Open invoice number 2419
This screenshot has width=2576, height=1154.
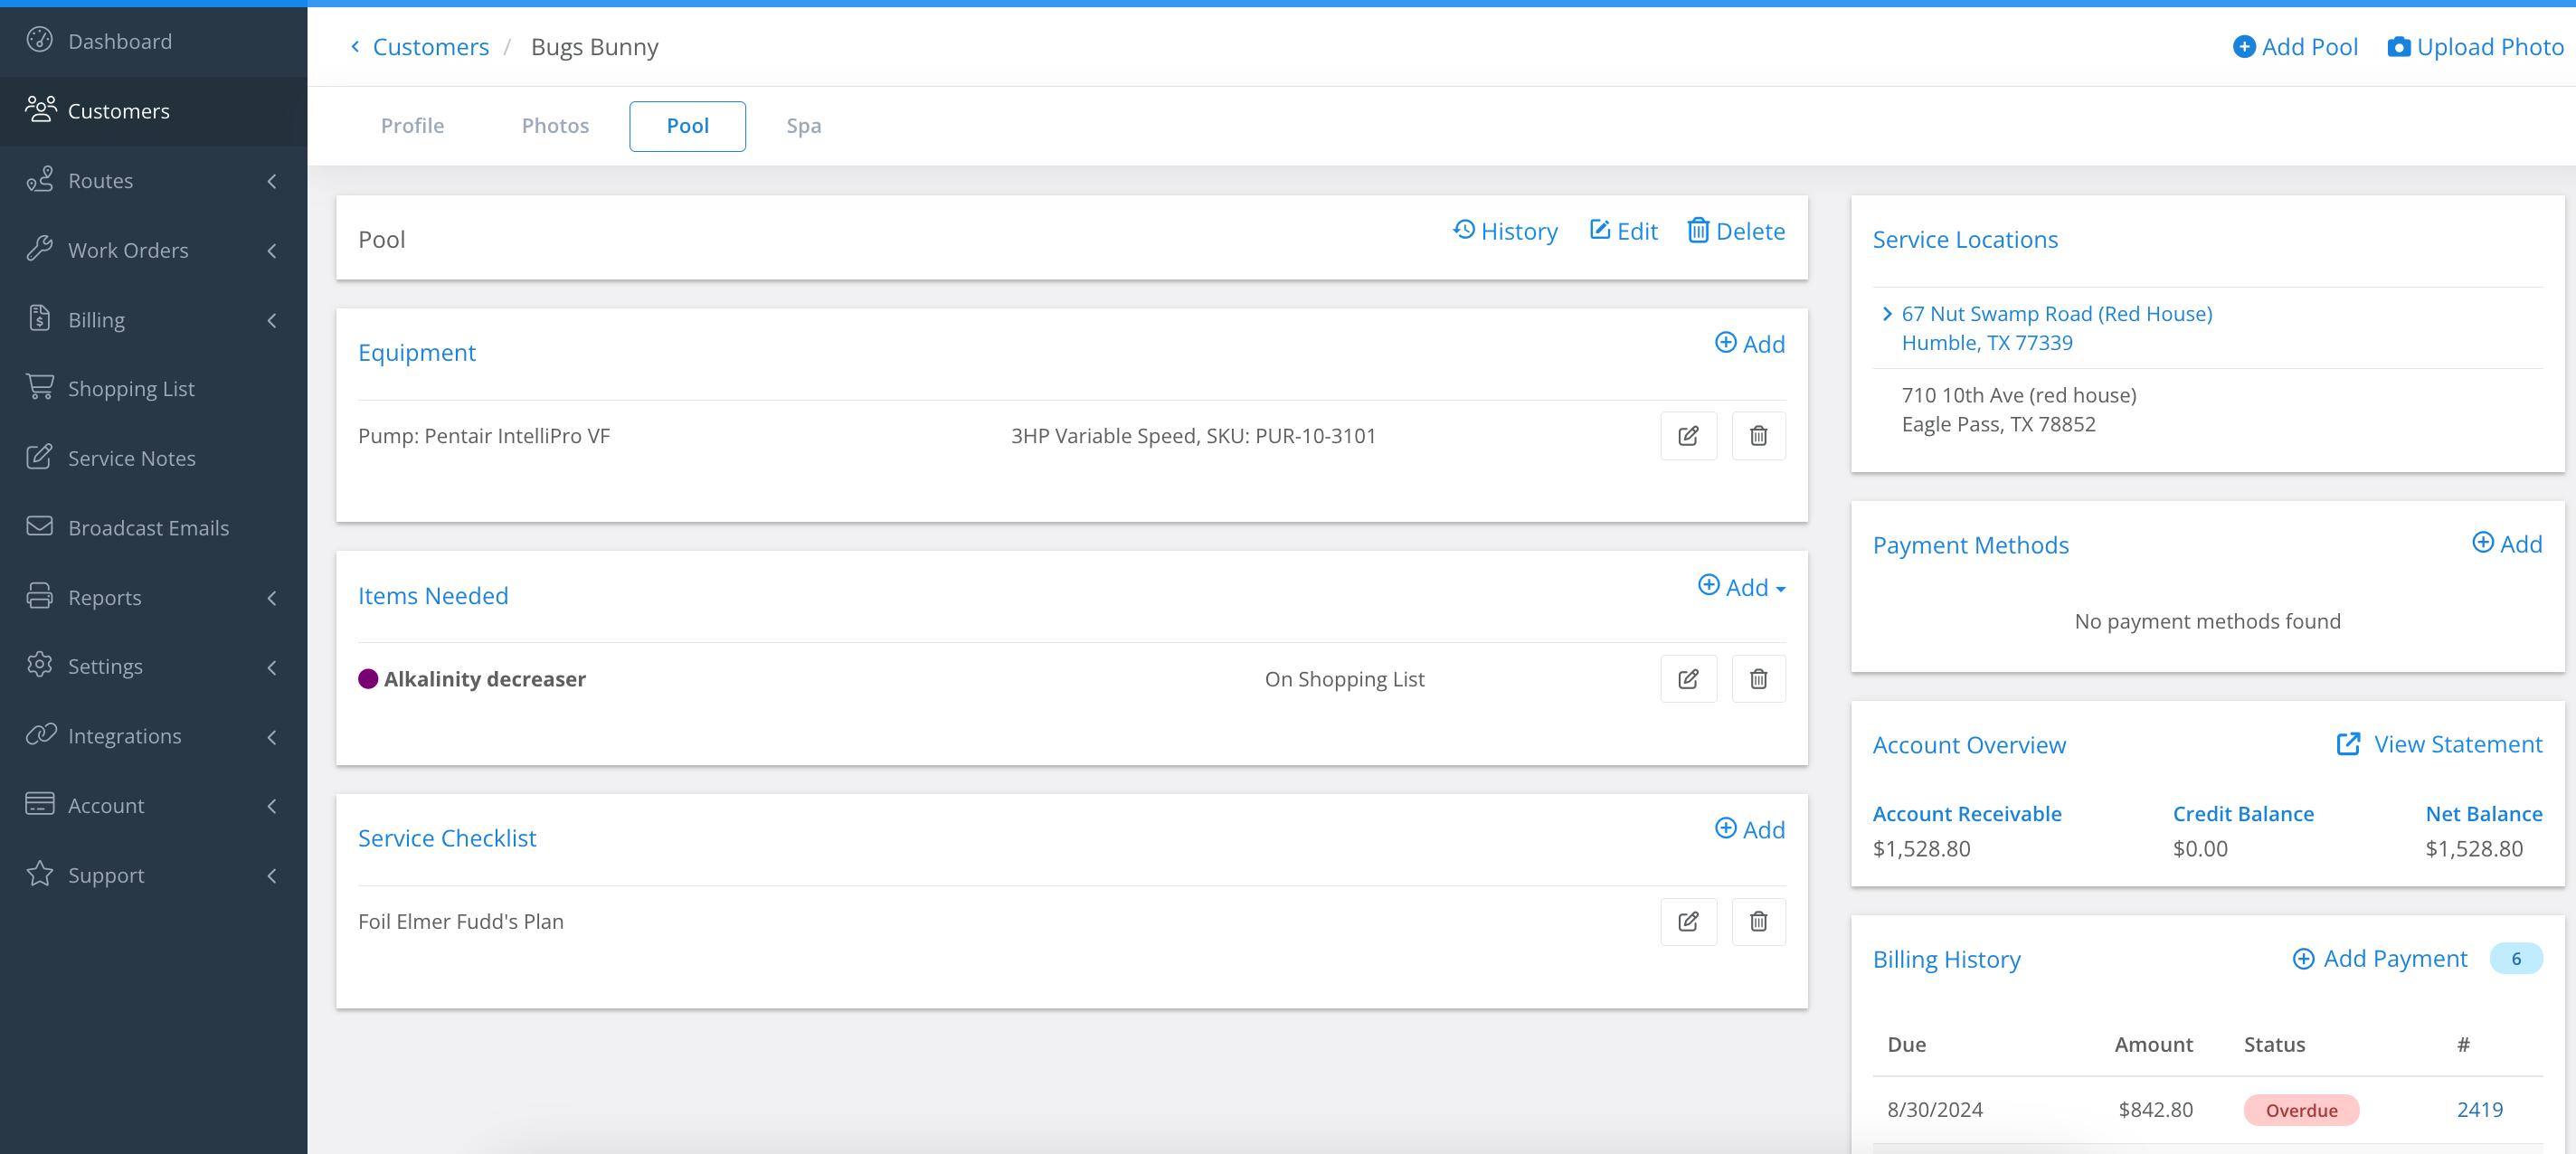pyautogui.click(x=2479, y=1109)
